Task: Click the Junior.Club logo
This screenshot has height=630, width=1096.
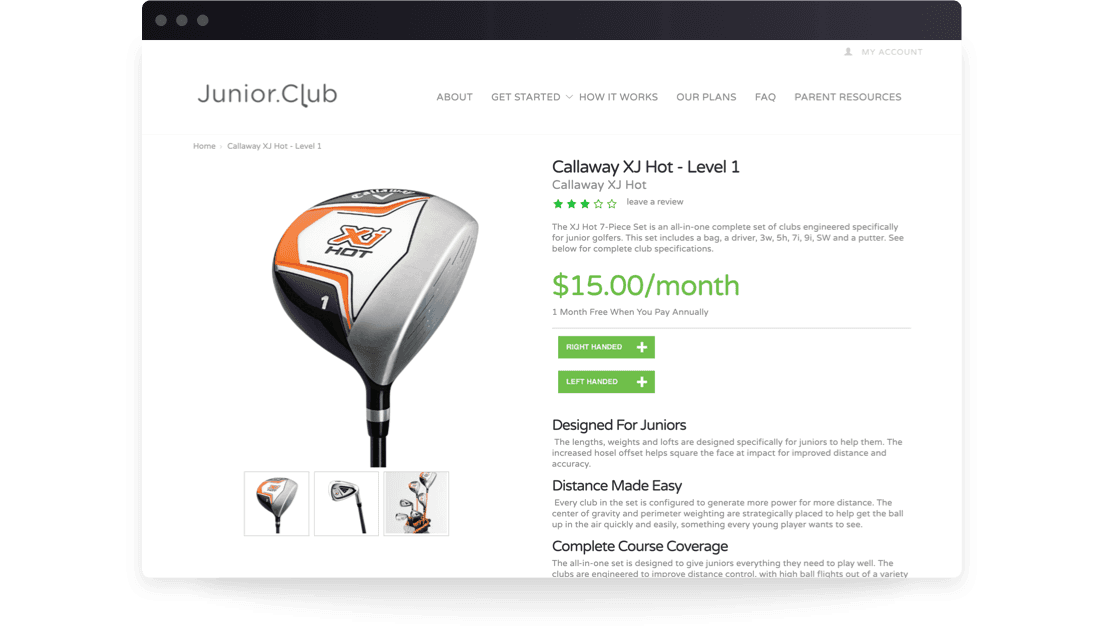Action: (267, 94)
